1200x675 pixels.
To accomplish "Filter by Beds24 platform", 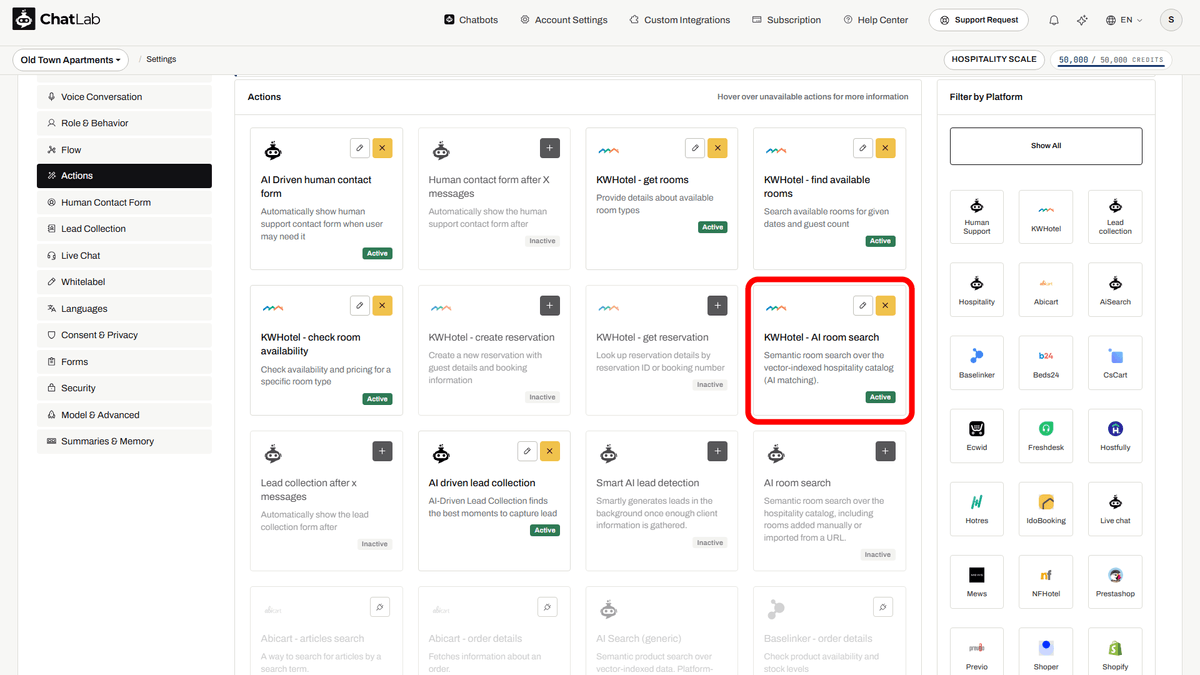I will point(1046,363).
